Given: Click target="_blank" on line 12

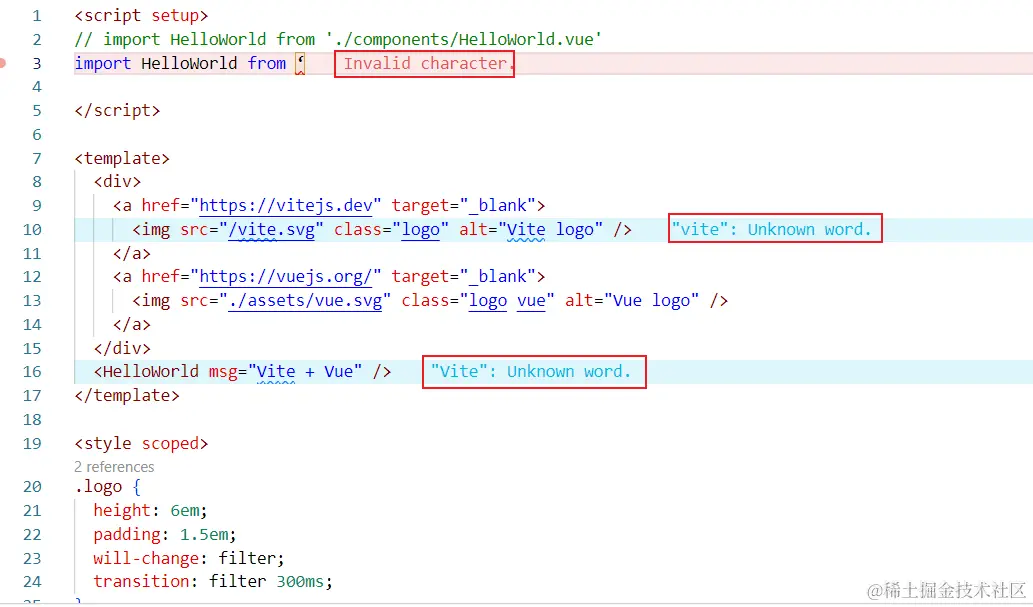Looking at the screenshot, I should pos(464,277).
